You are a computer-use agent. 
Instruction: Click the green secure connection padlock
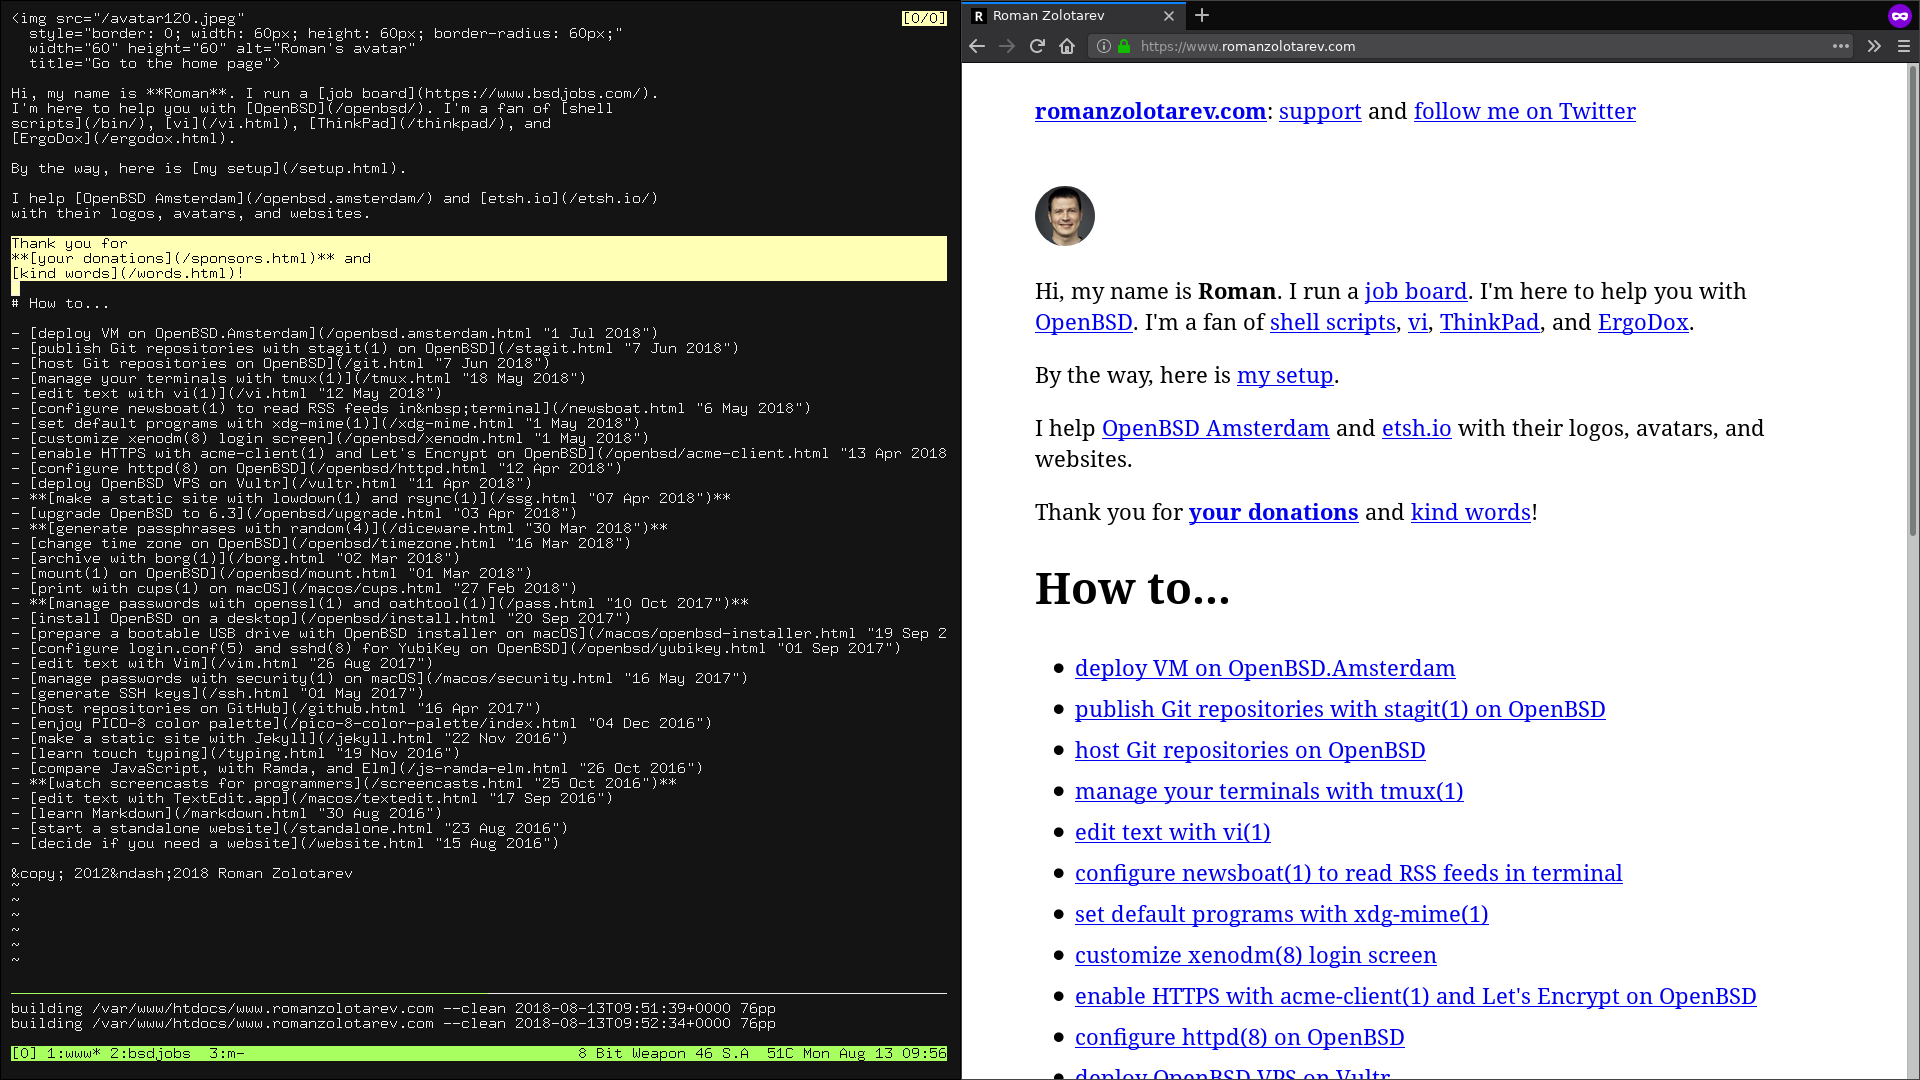[x=1124, y=46]
